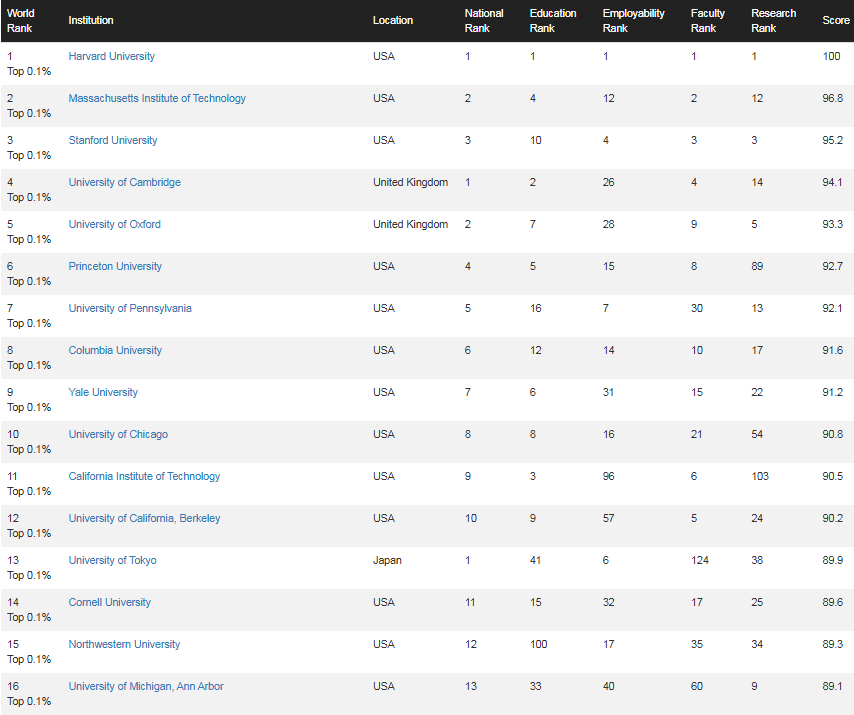
Task: Open the Columbia University link
Action: coord(115,350)
